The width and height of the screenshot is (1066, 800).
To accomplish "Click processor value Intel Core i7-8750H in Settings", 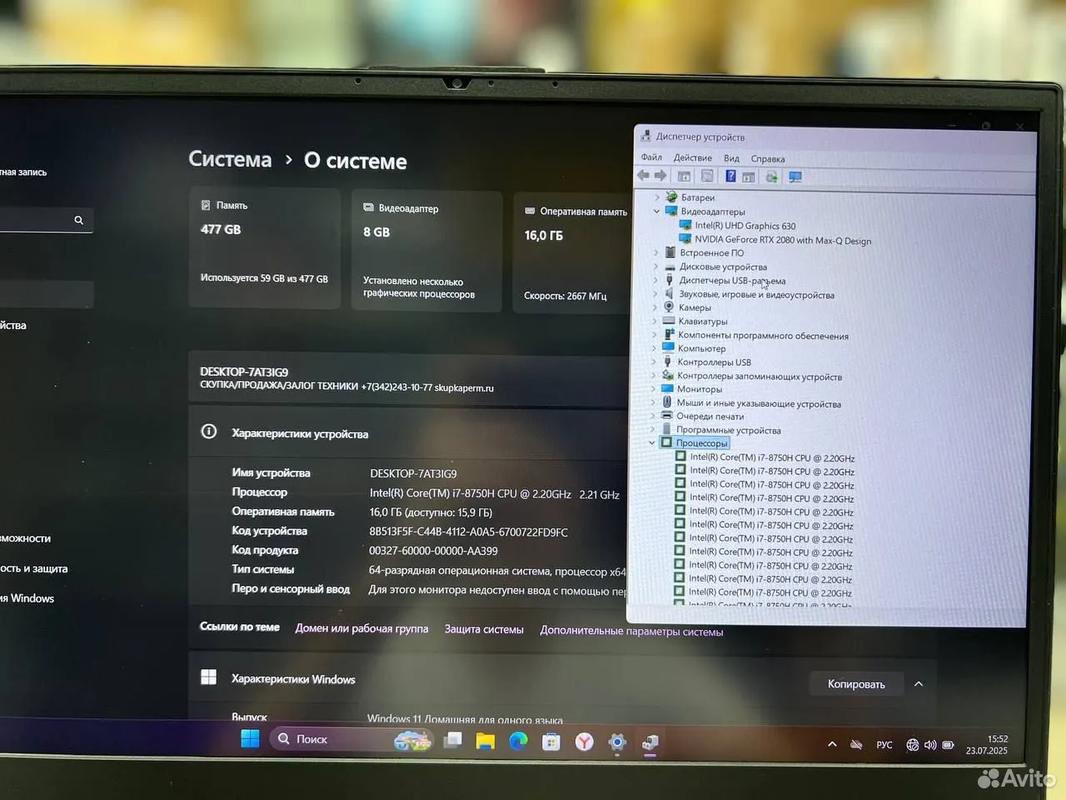I will coord(494,494).
